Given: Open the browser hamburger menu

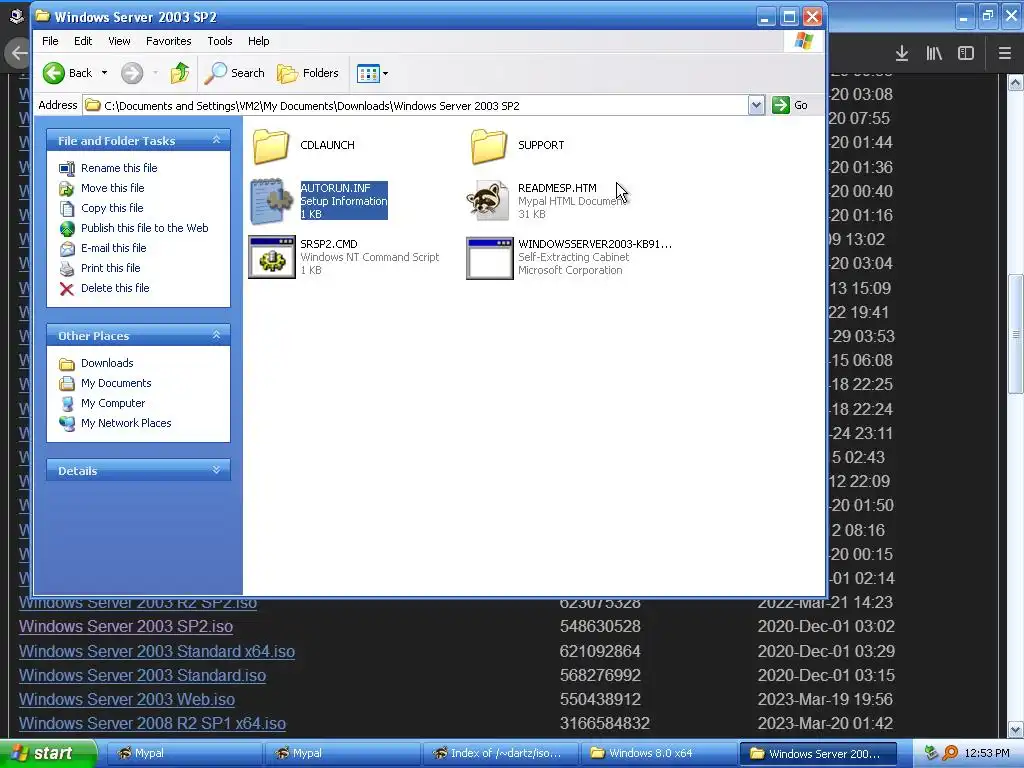Looking at the screenshot, I should pyautogui.click(x=1005, y=54).
